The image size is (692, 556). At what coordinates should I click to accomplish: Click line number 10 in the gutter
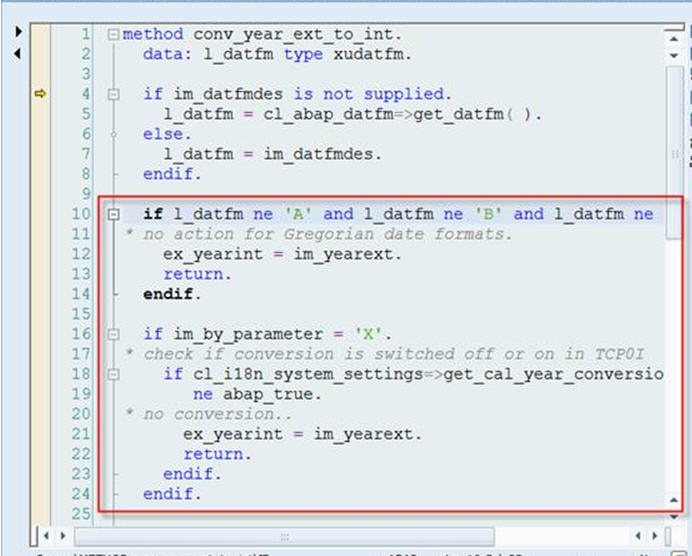pos(81,214)
